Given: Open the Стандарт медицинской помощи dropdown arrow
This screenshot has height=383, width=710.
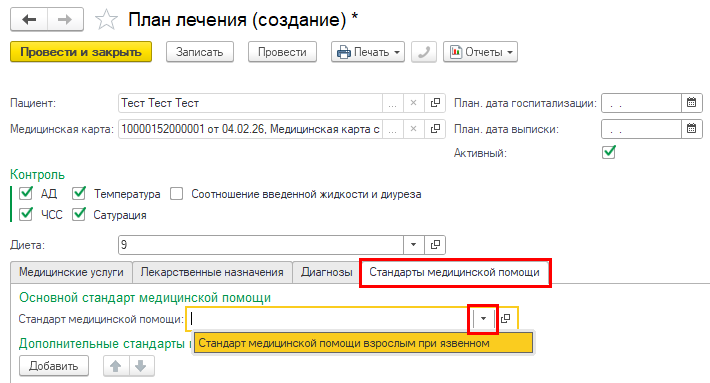Looking at the screenshot, I should click(x=483, y=319).
